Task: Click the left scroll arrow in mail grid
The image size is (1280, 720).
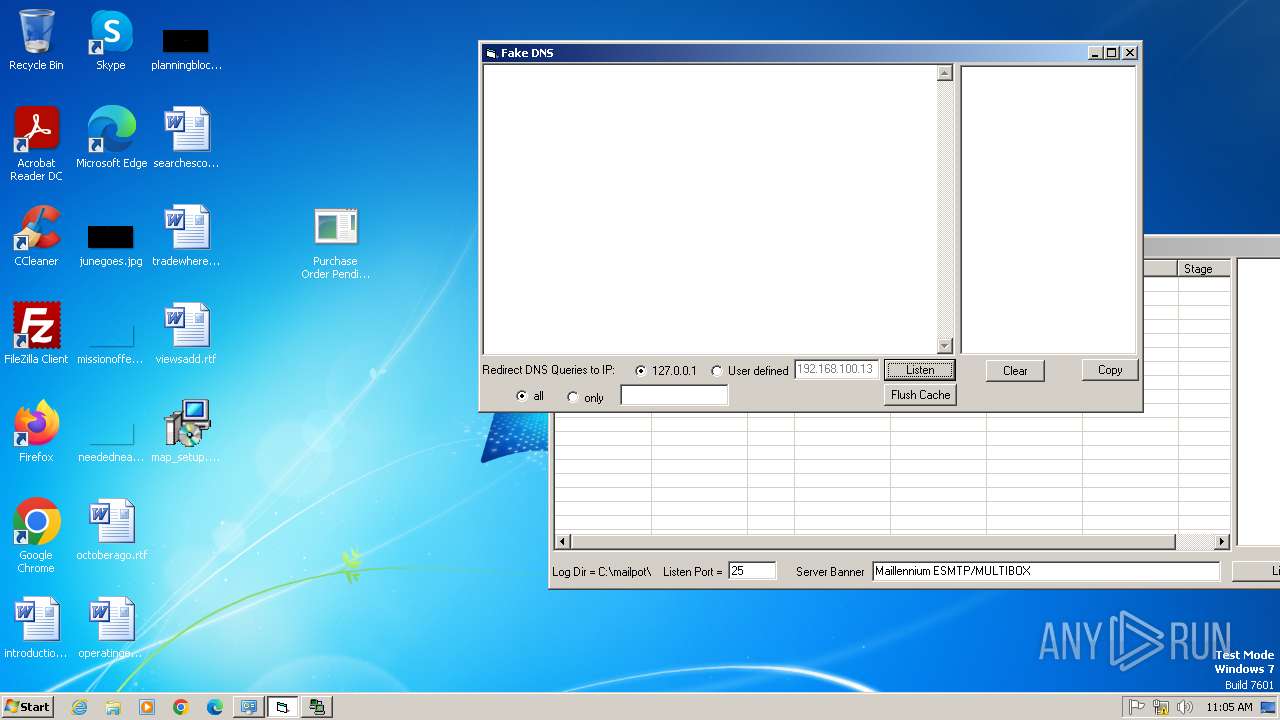Action: coord(563,542)
